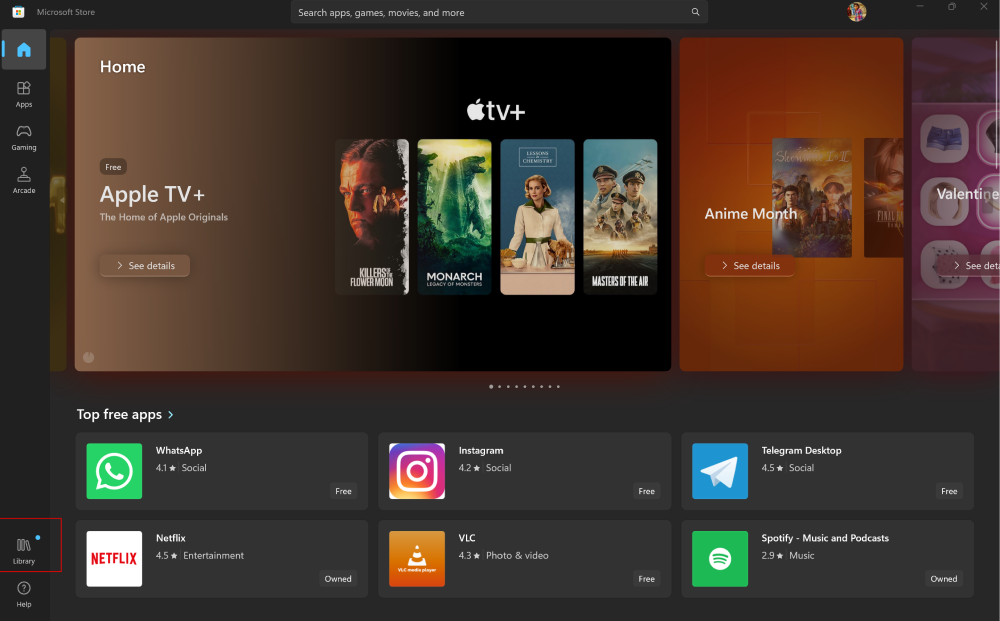Image resolution: width=1000 pixels, height=621 pixels.
Task: Click the carousel progress indicator circle
Action: (x=89, y=357)
